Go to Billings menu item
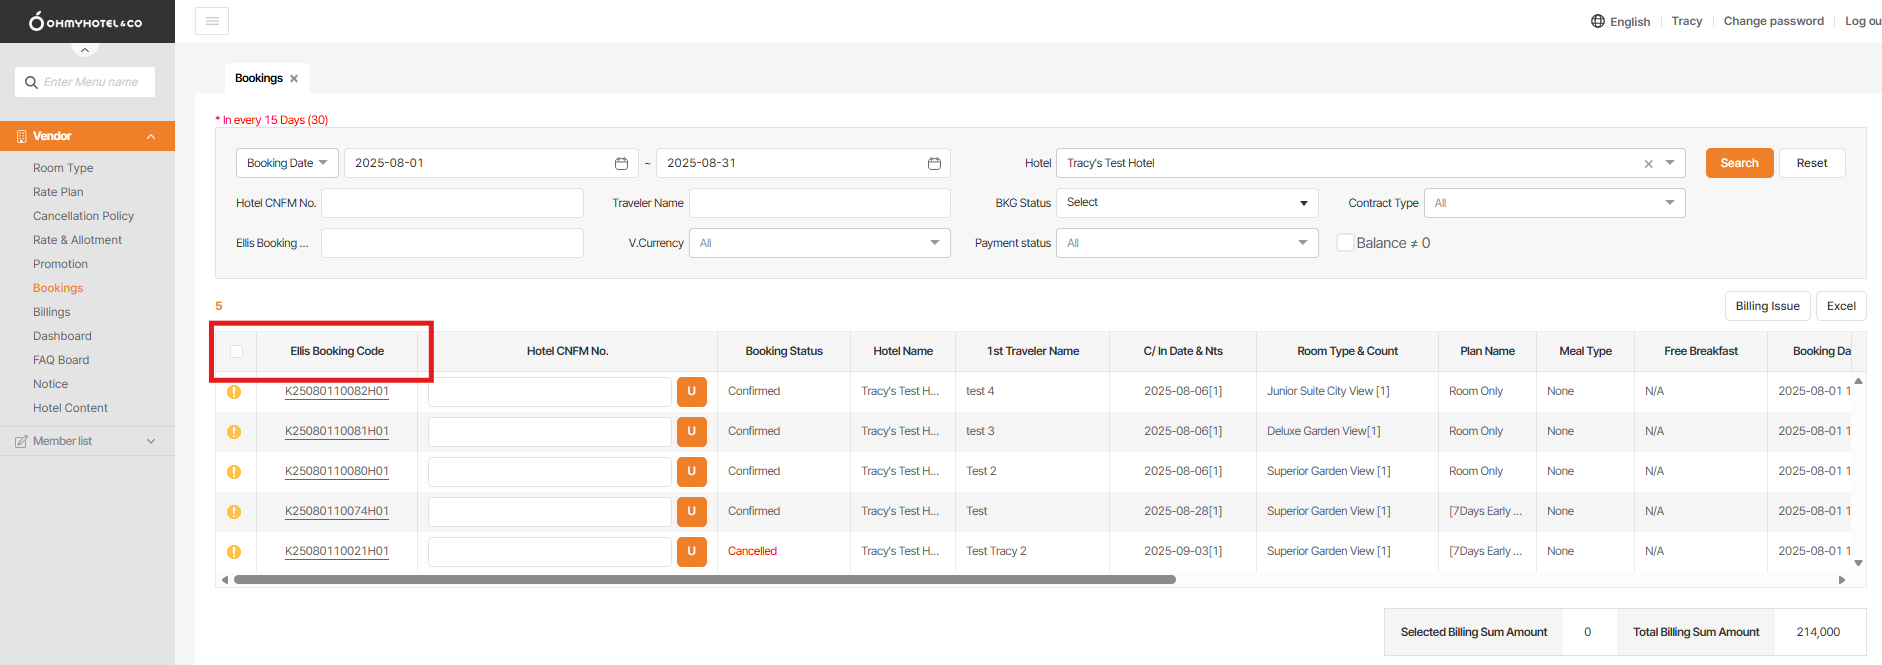The width and height of the screenshot is (1882, 665). (x=52, y=312)
